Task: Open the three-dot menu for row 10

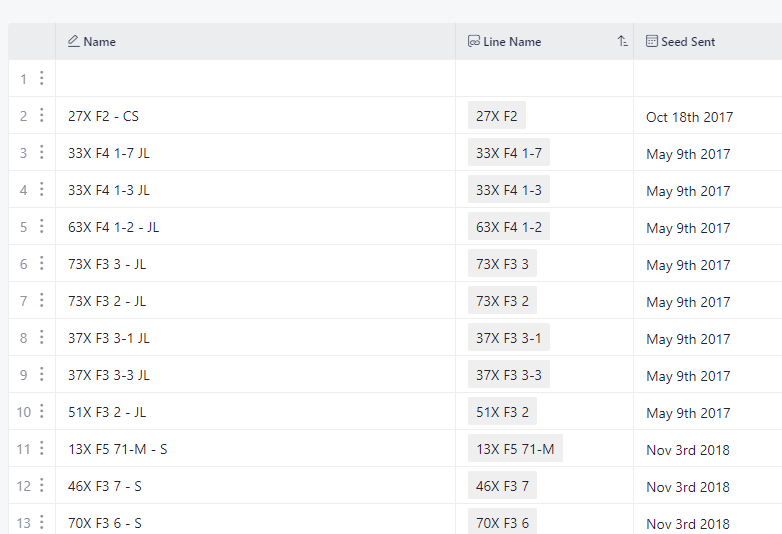Action: pos(41,411)
